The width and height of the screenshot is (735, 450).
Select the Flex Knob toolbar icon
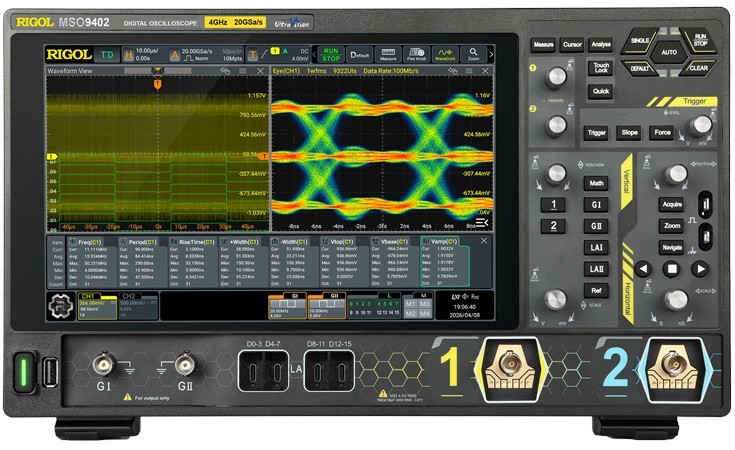417,54
